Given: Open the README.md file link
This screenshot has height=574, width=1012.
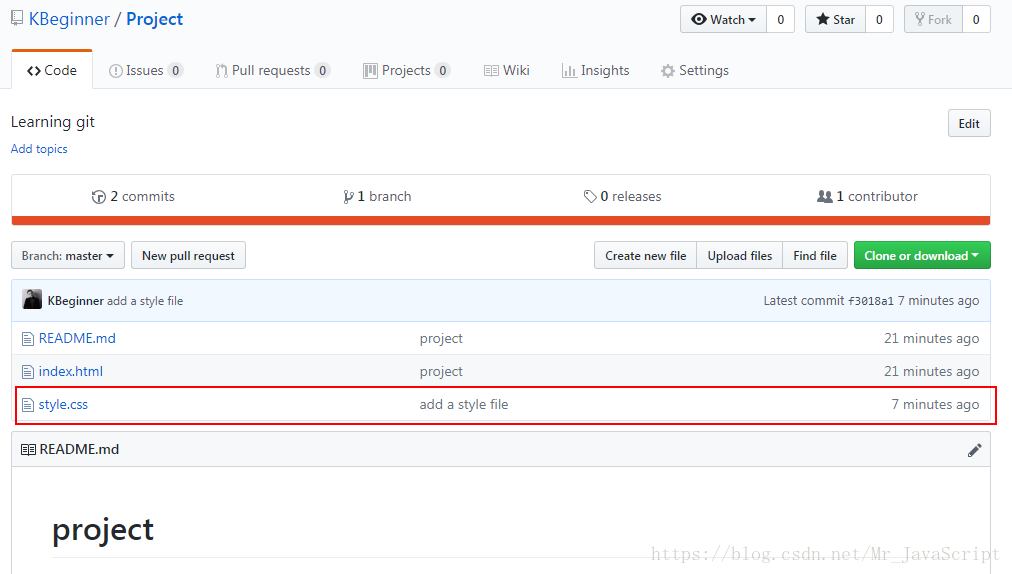Looking at the screenshot, I should pos(77,338).
